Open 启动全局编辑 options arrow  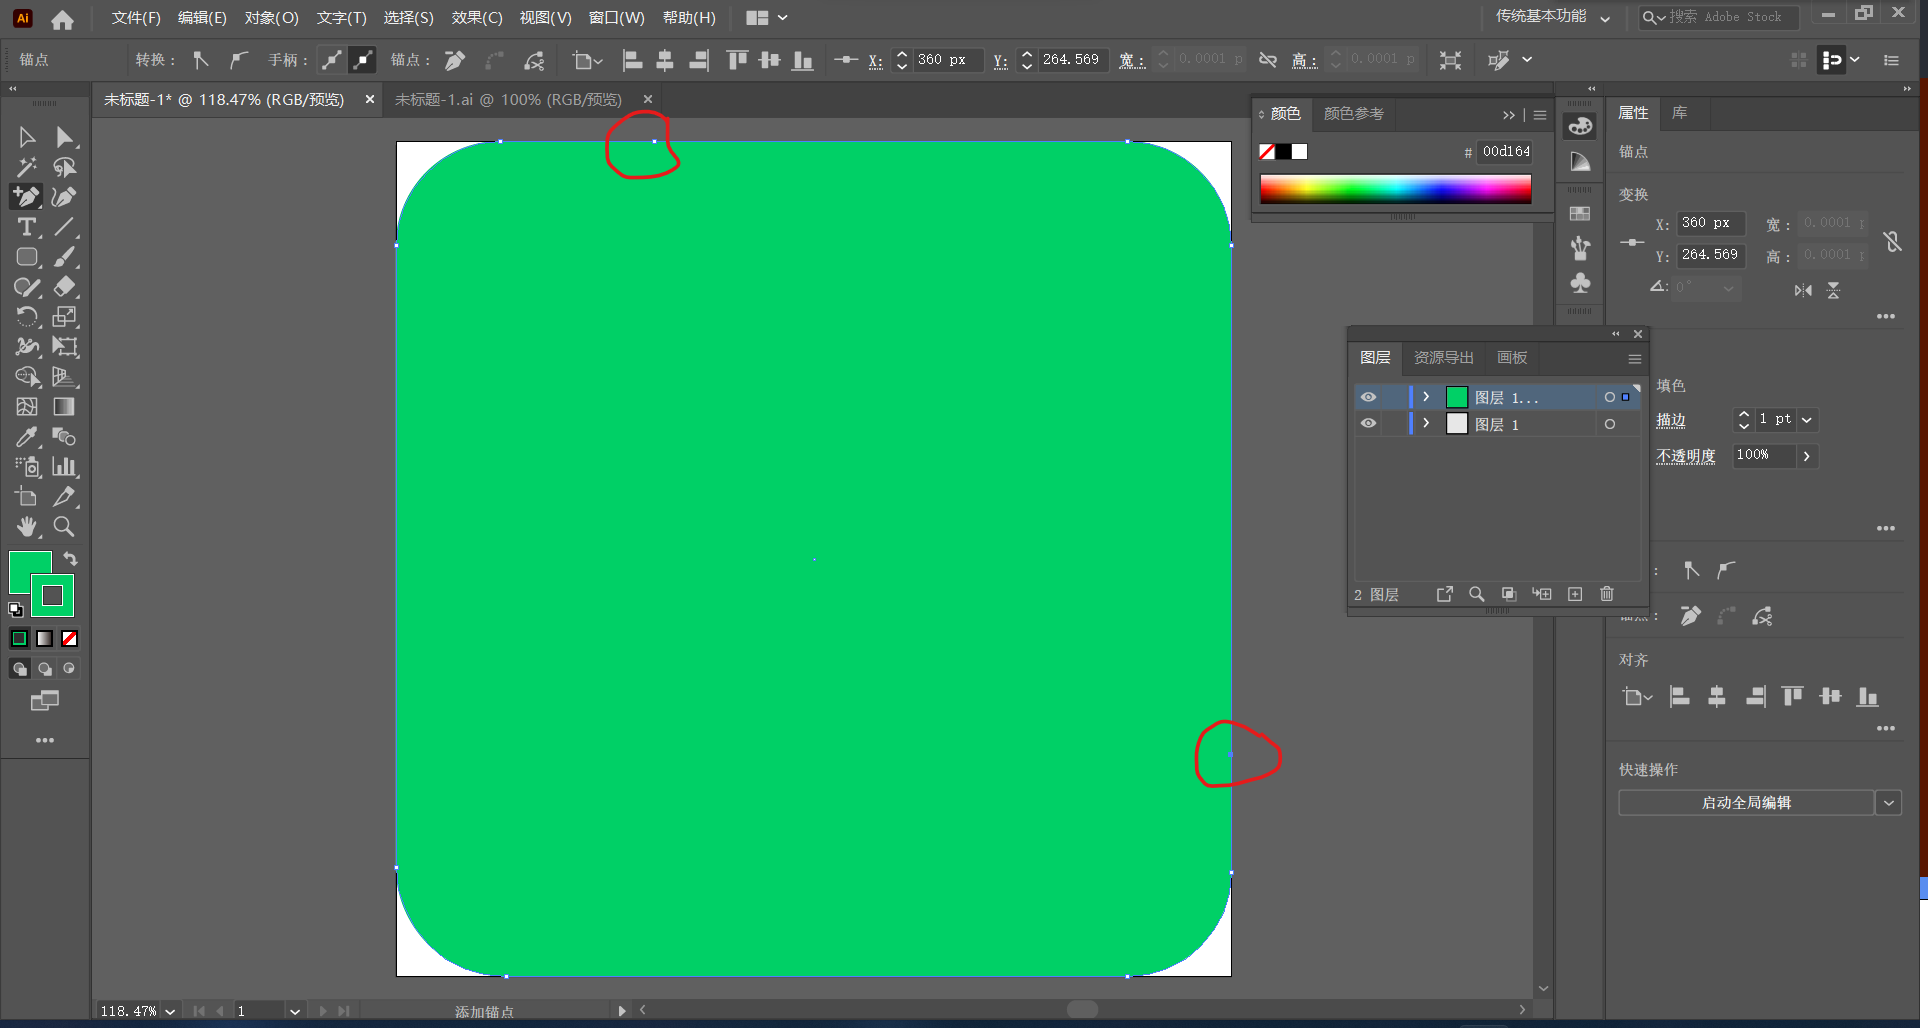tap(1888, 803)
